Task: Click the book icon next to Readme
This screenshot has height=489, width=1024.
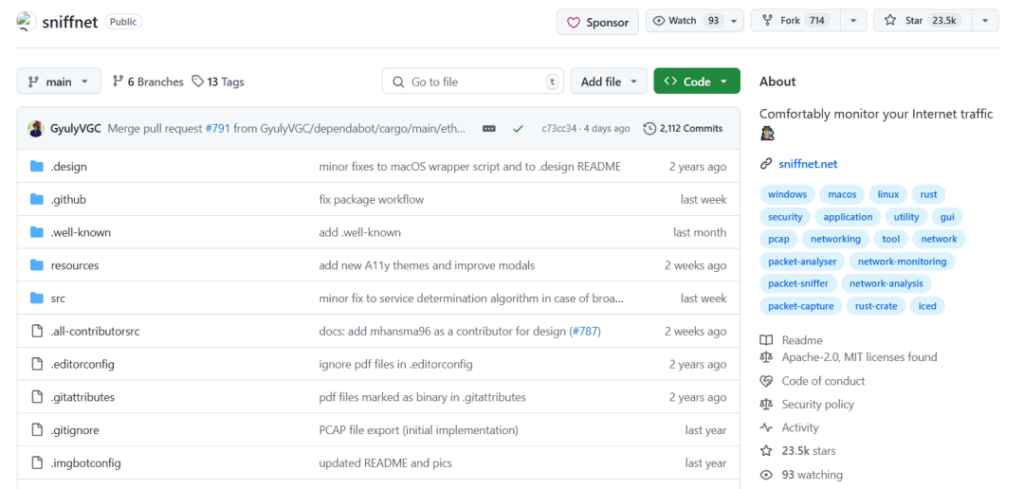Action: pyautogui.click(x=766, y=340)
